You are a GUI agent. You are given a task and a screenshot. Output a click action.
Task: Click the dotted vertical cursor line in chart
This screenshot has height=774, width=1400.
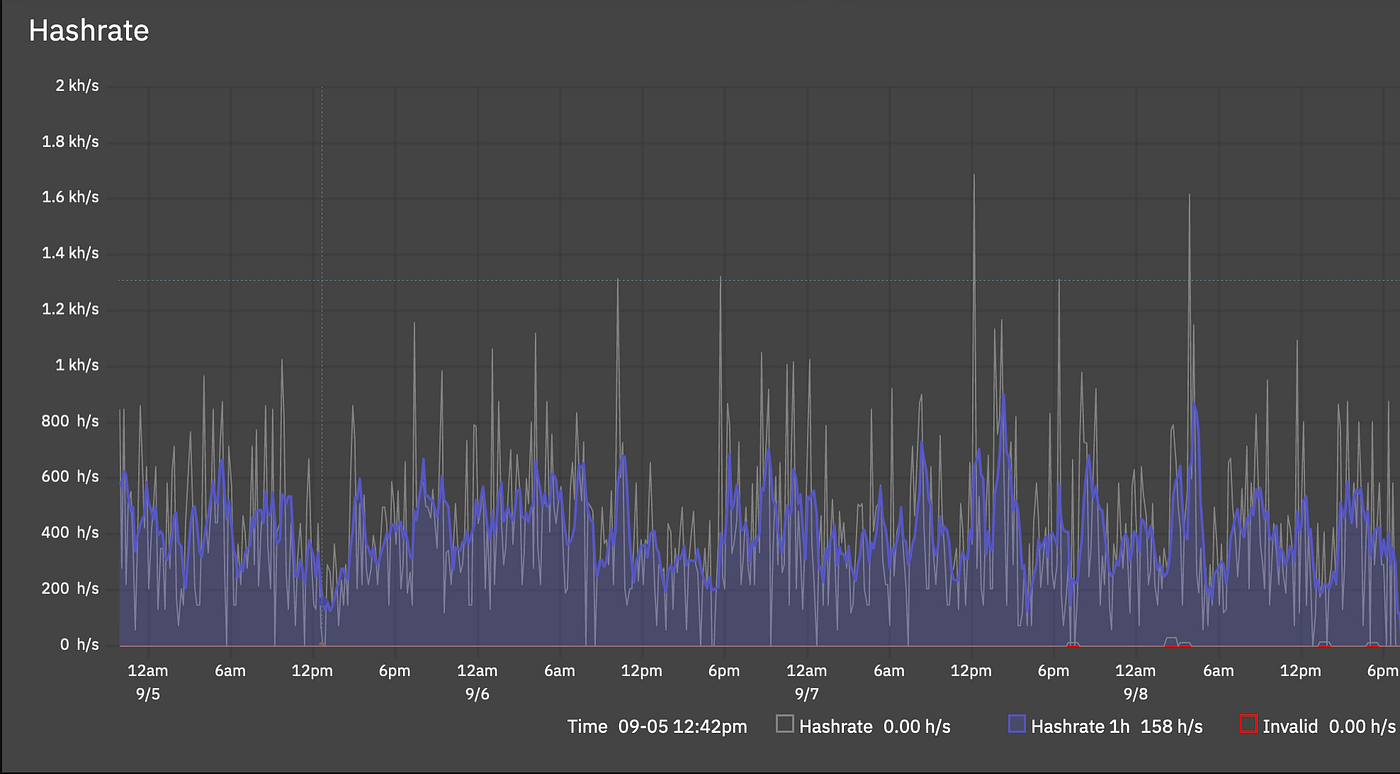point(321,366)
